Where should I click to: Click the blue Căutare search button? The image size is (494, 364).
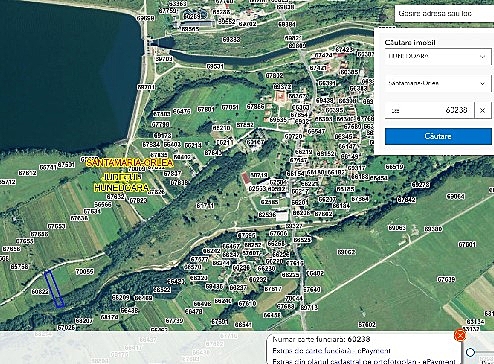(438, 136)
